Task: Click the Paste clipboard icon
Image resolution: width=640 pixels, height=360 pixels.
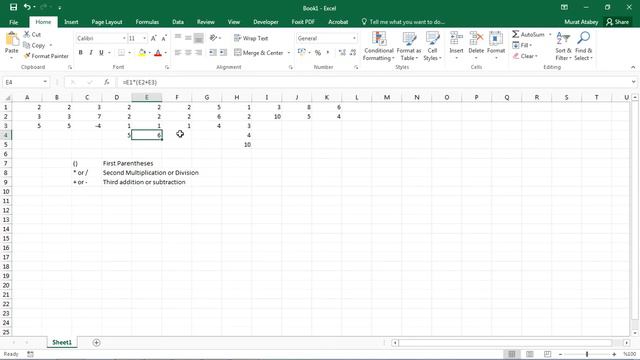Action: 11,39
